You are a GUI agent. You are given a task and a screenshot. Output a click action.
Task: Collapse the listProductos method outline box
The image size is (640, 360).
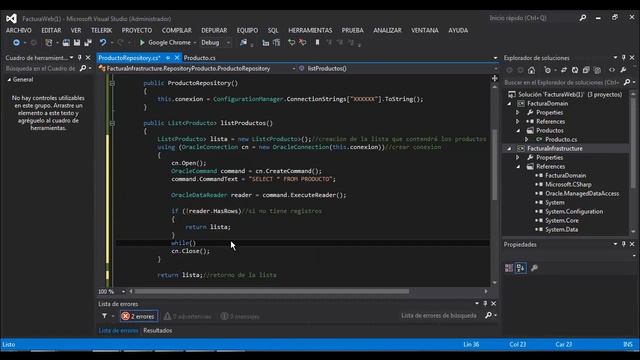click(112, 123)
